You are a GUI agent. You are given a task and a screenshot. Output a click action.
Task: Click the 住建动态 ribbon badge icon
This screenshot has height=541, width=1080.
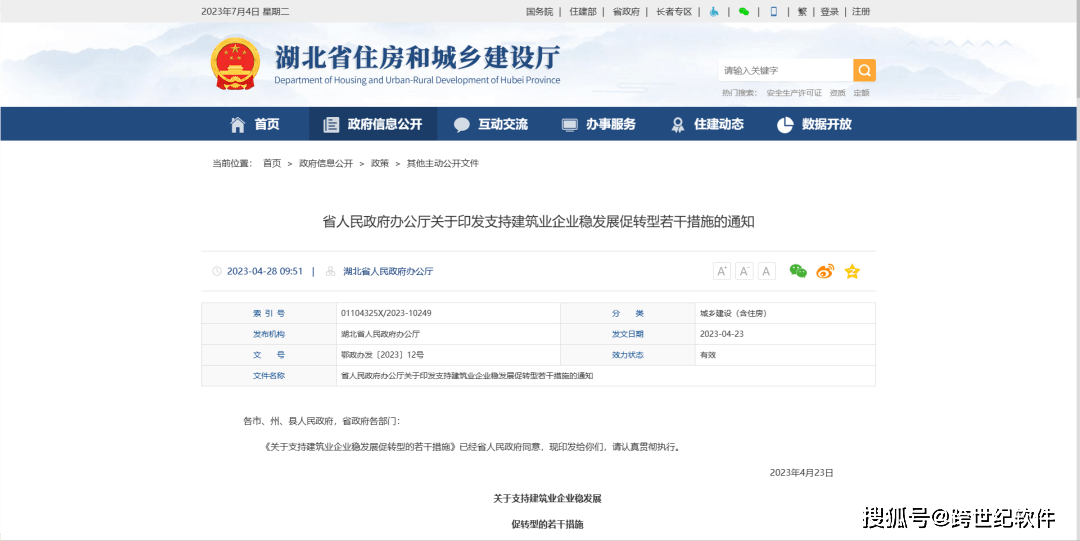pos(678,125)
